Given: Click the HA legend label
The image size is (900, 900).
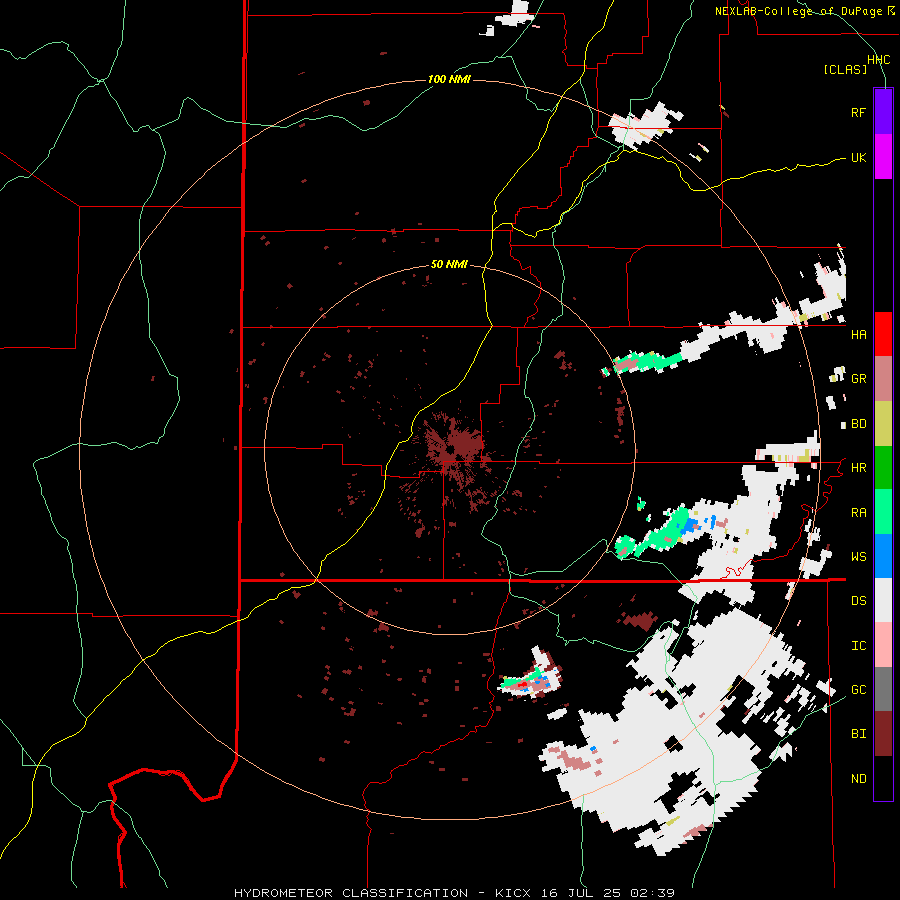Looking at the screenshot, I should pos(858,334).
